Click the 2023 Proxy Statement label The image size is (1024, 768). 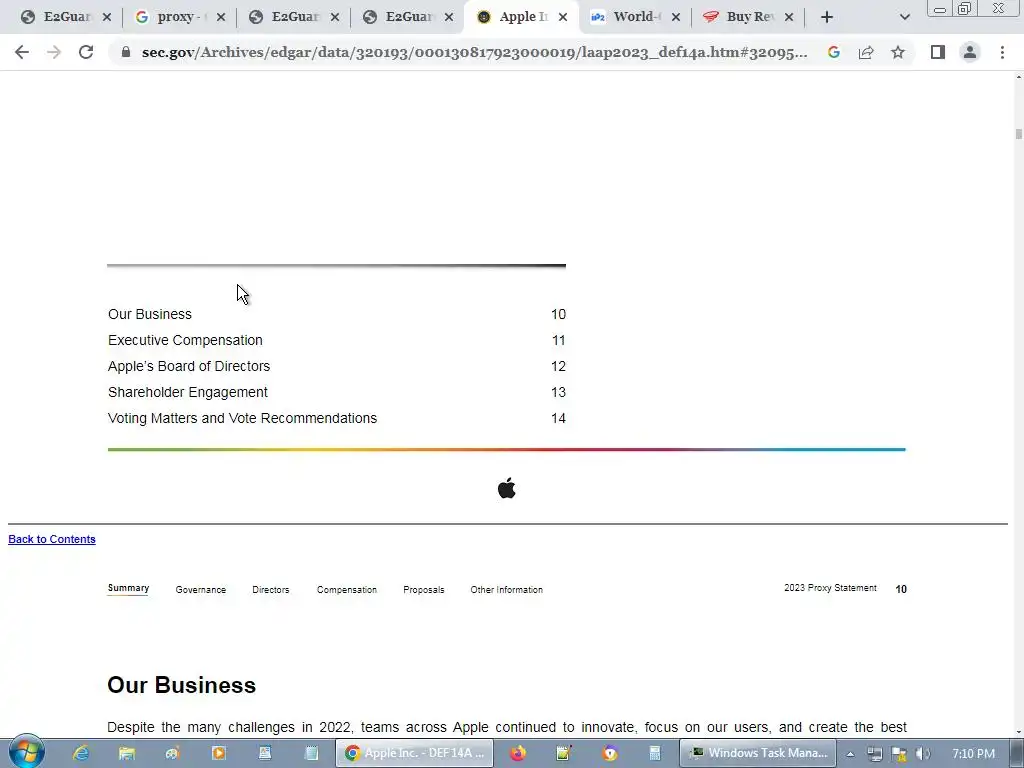830,588
